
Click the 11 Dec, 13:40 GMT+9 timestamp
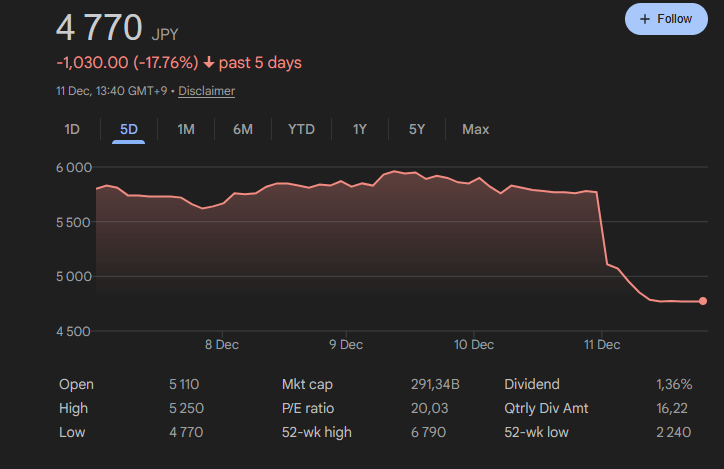point(112,91)
